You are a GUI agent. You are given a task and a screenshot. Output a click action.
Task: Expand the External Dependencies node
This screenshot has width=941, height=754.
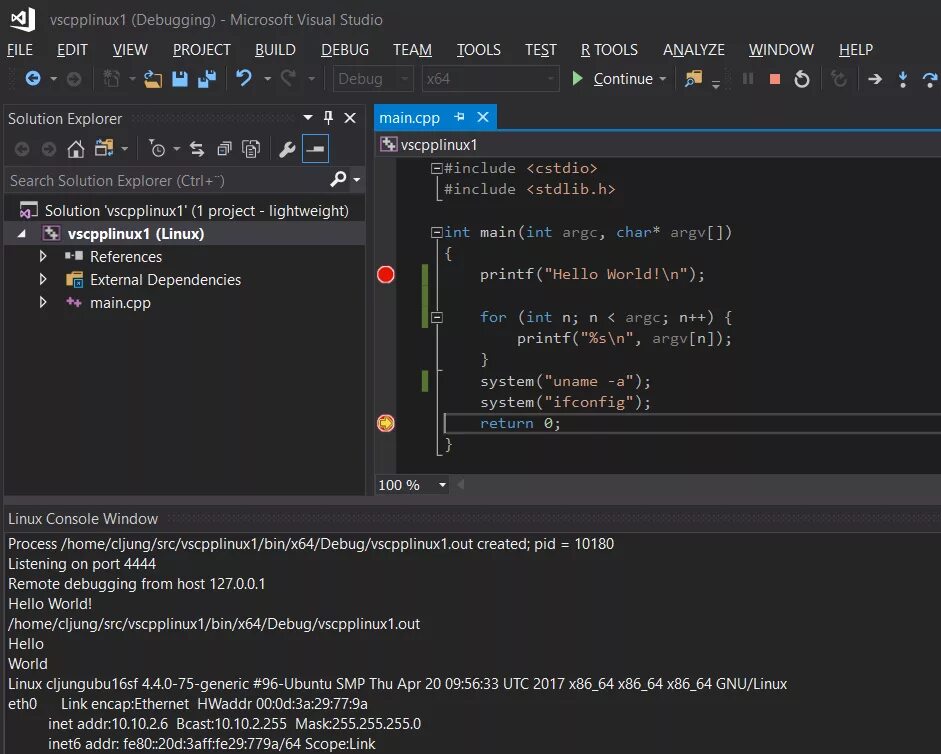click(x=43, y=279)
